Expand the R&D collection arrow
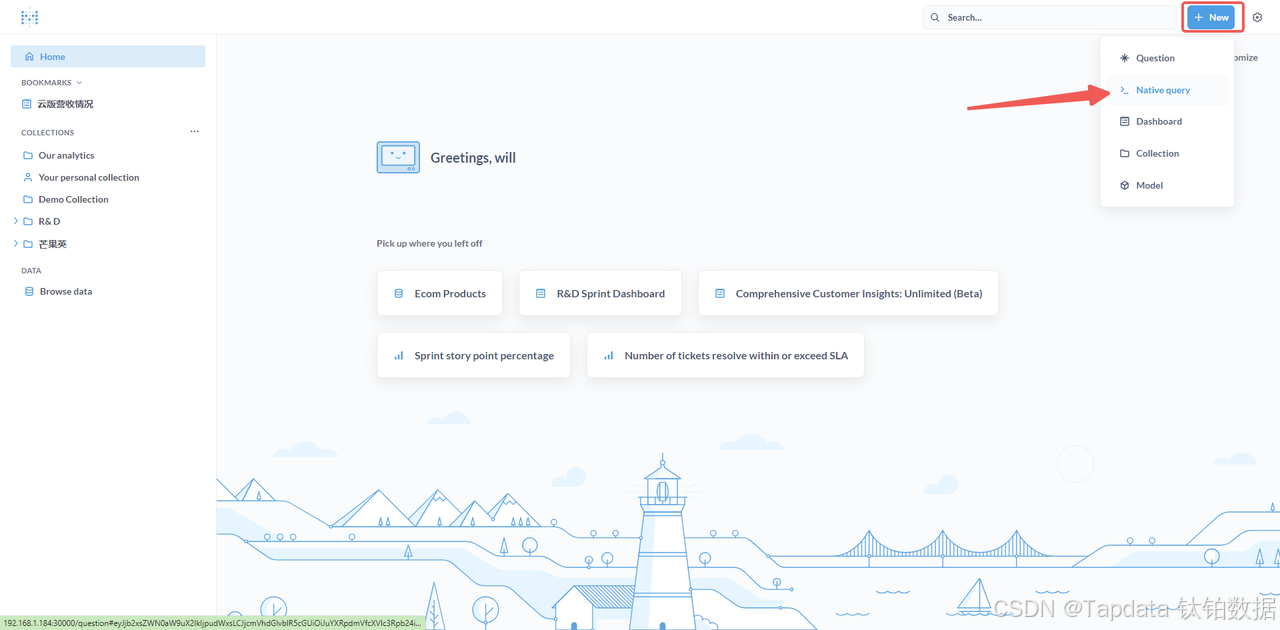 (15, 221)
